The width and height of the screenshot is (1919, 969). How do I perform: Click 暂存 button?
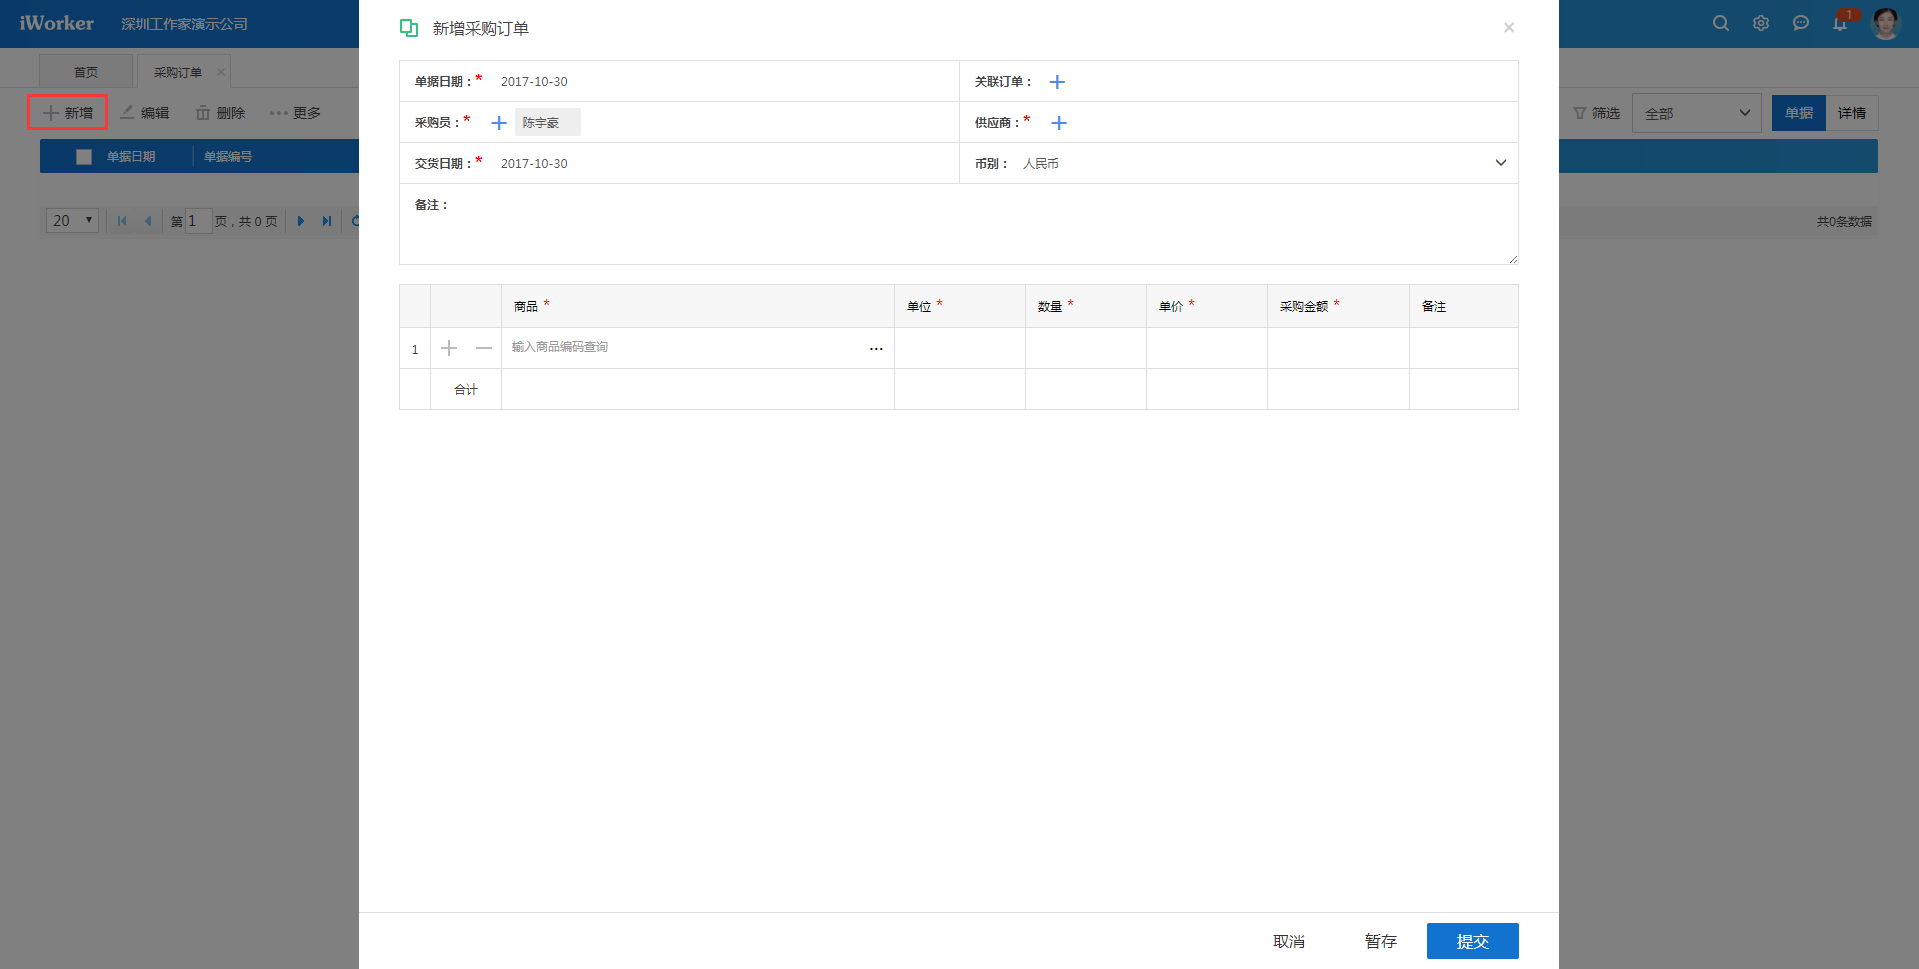pos(1381,941)
